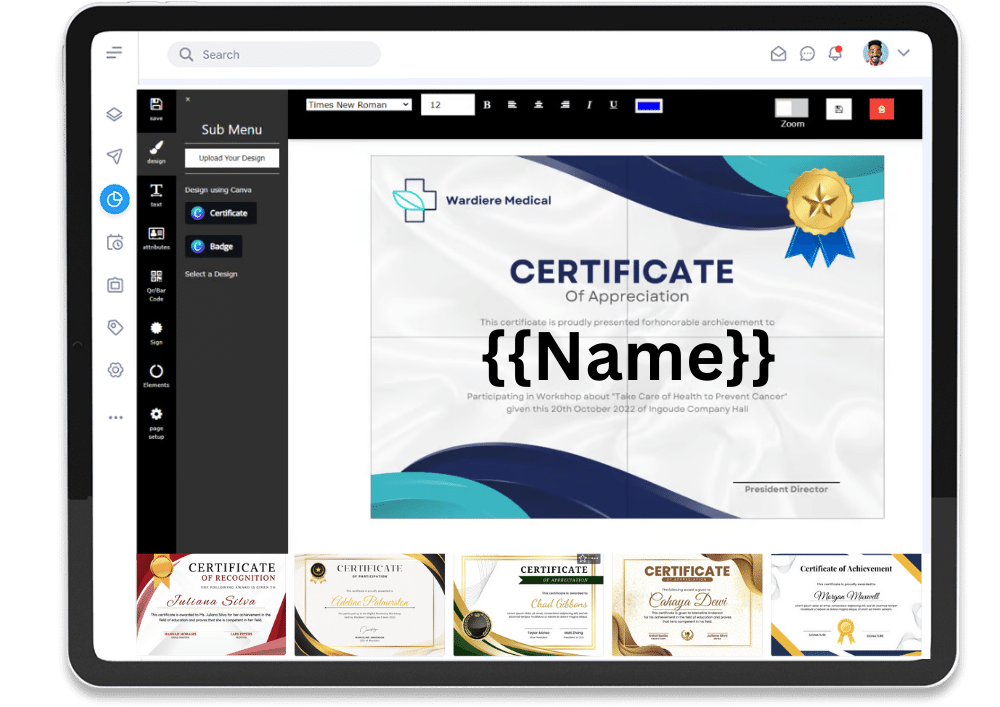The width and height of the screenshot is (1000, 707).
Task: Click Upload Your Design button
Action: pyautogui.click(x=232, y=158)
